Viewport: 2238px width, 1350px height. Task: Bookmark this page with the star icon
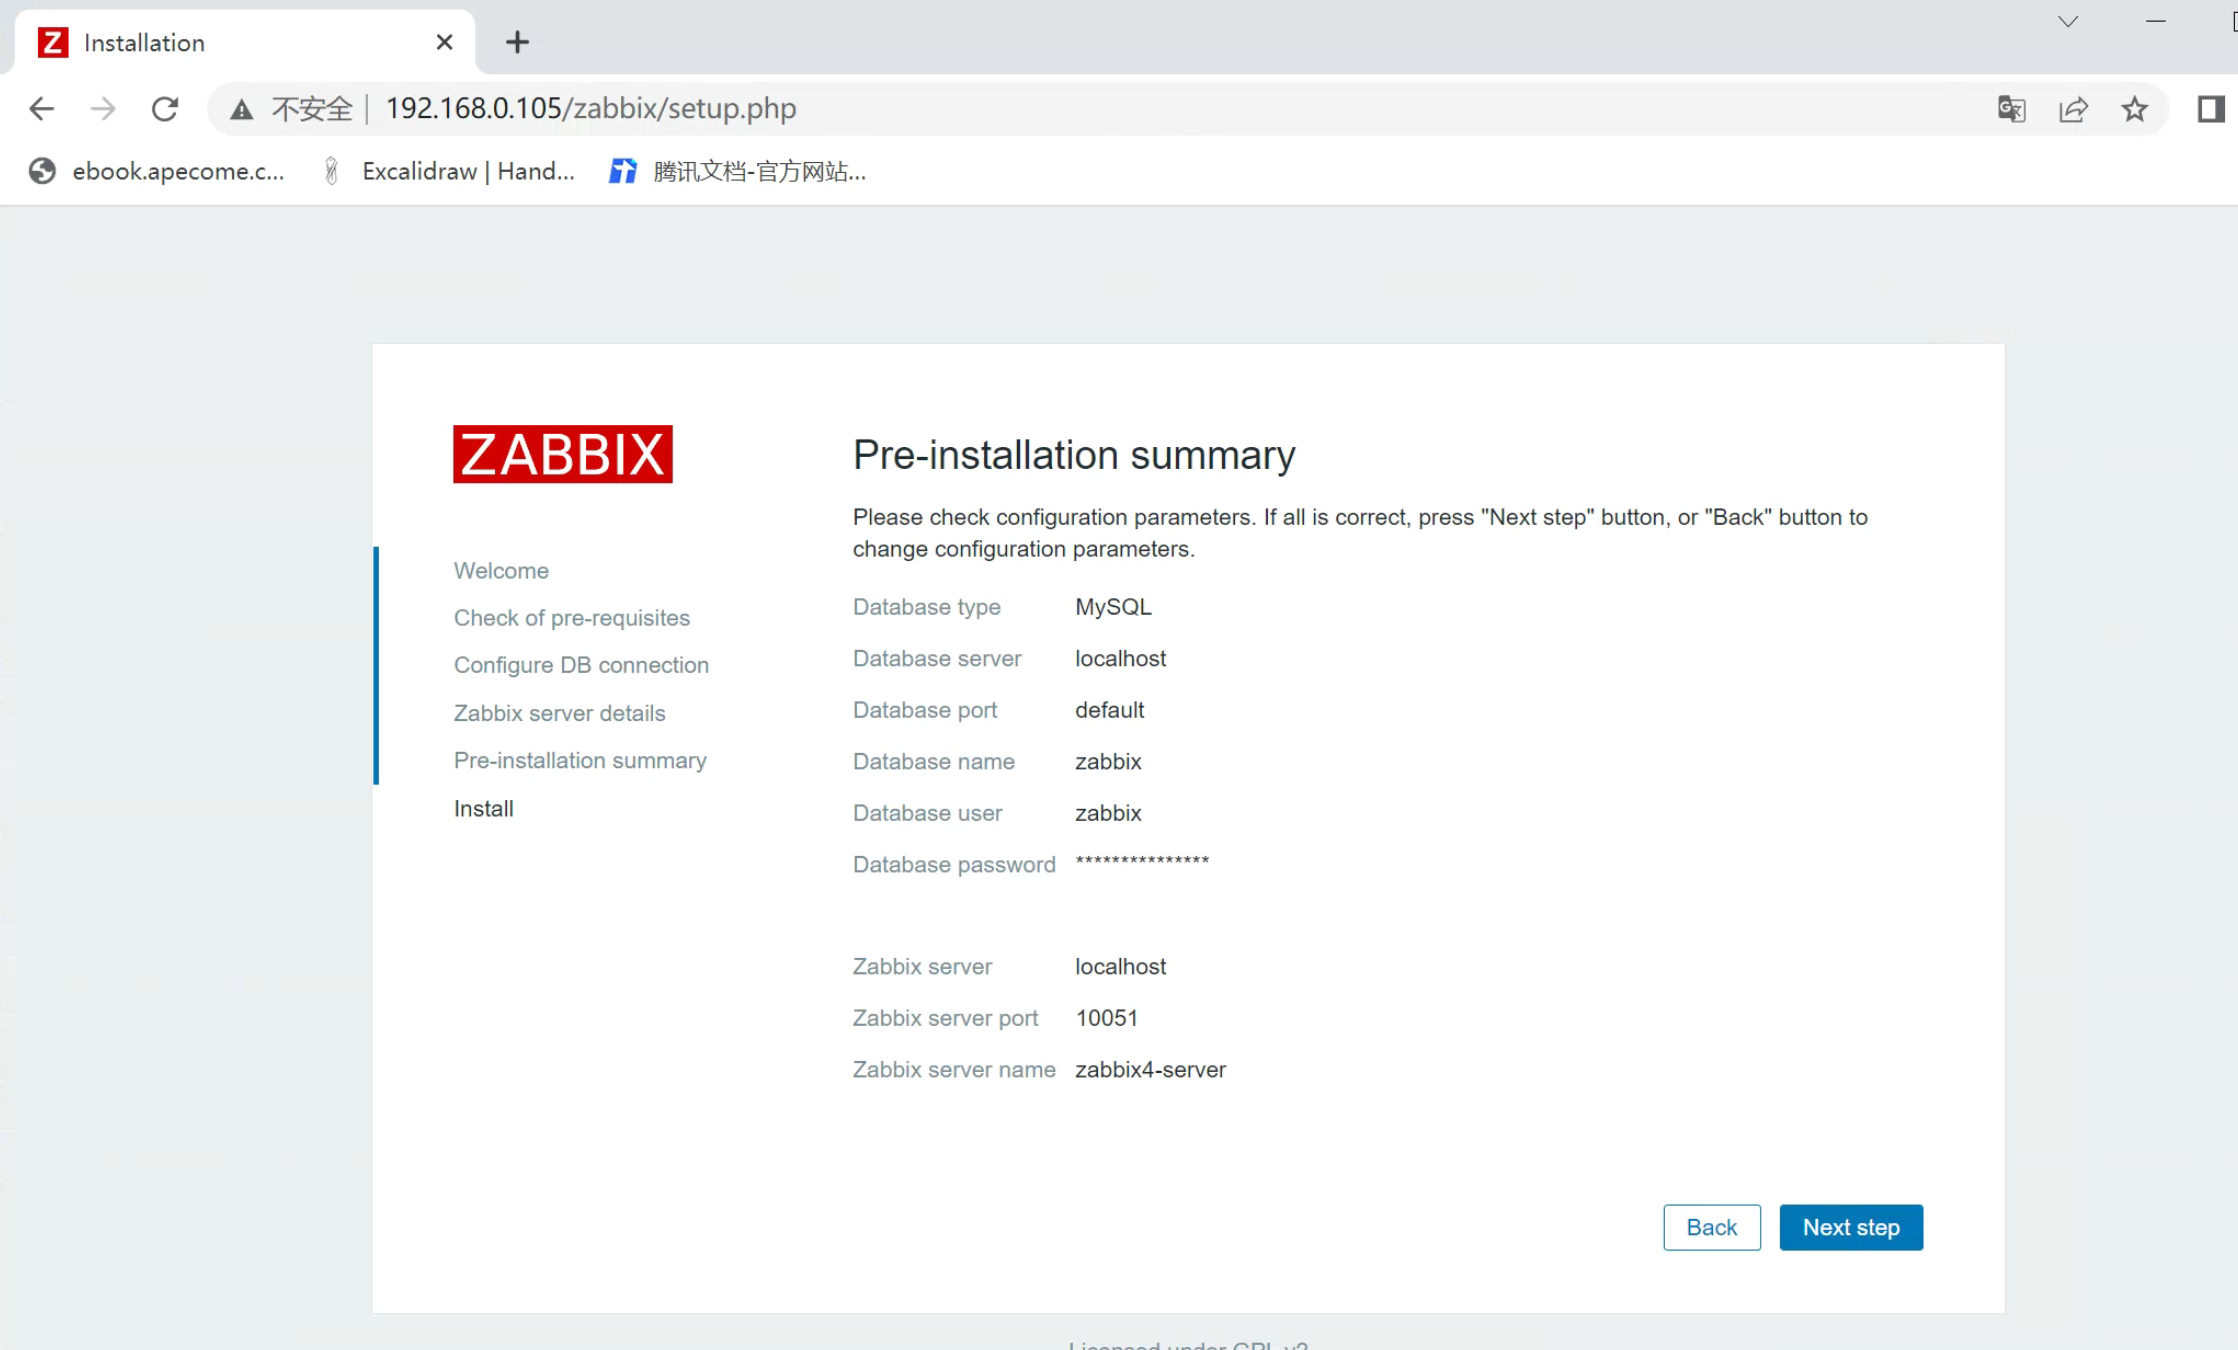click(x=2134, y=108)
